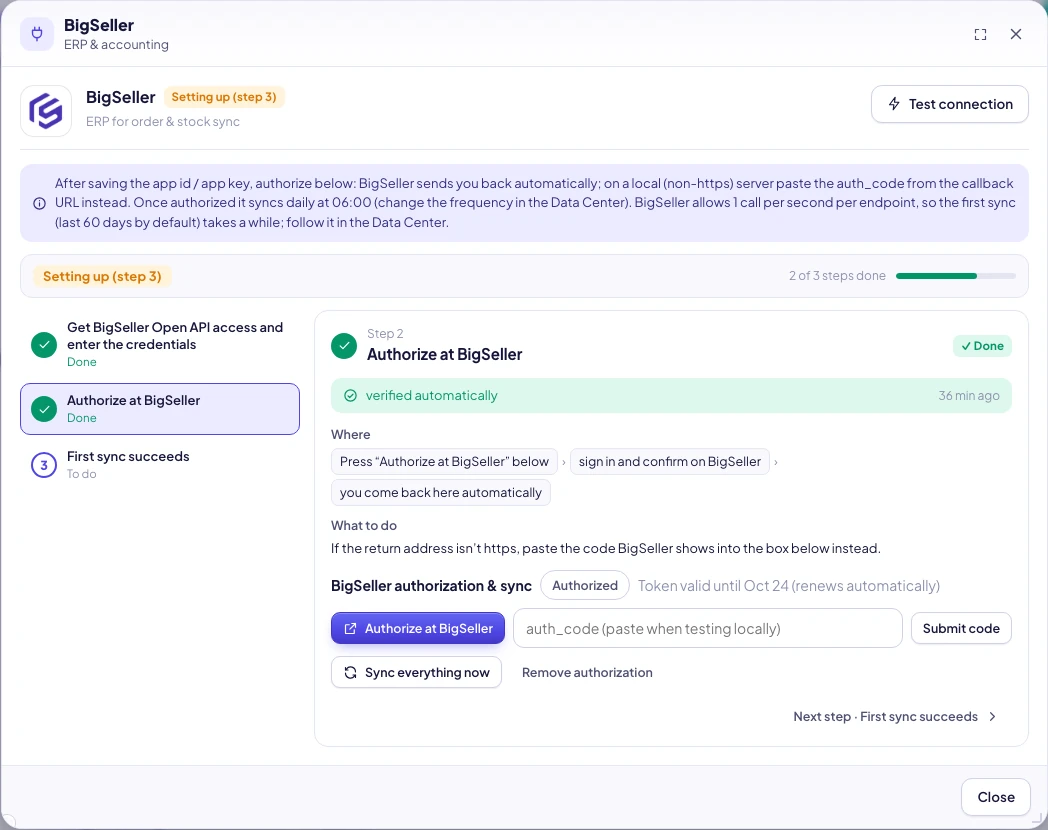Click the info icon in the notice banner
The width and height of the screenshot is (1048, 830).
coord(39,203)
